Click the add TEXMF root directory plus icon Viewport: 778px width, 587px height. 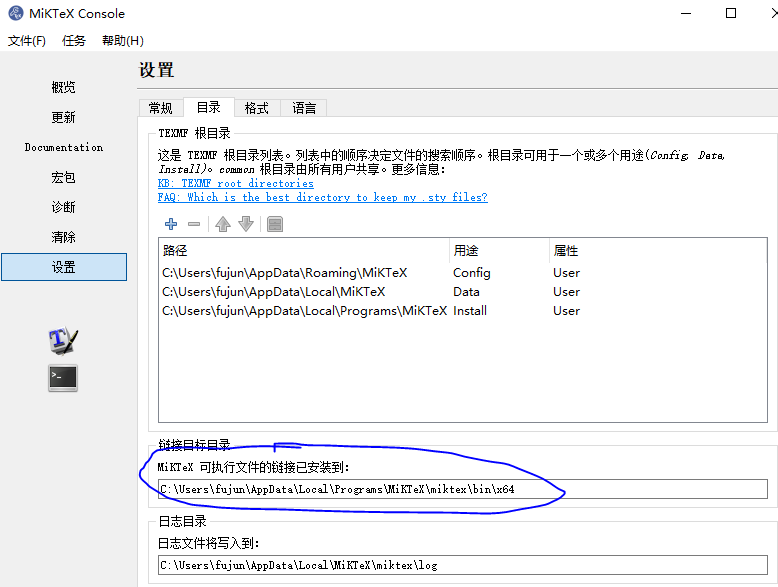click(171, 224)
